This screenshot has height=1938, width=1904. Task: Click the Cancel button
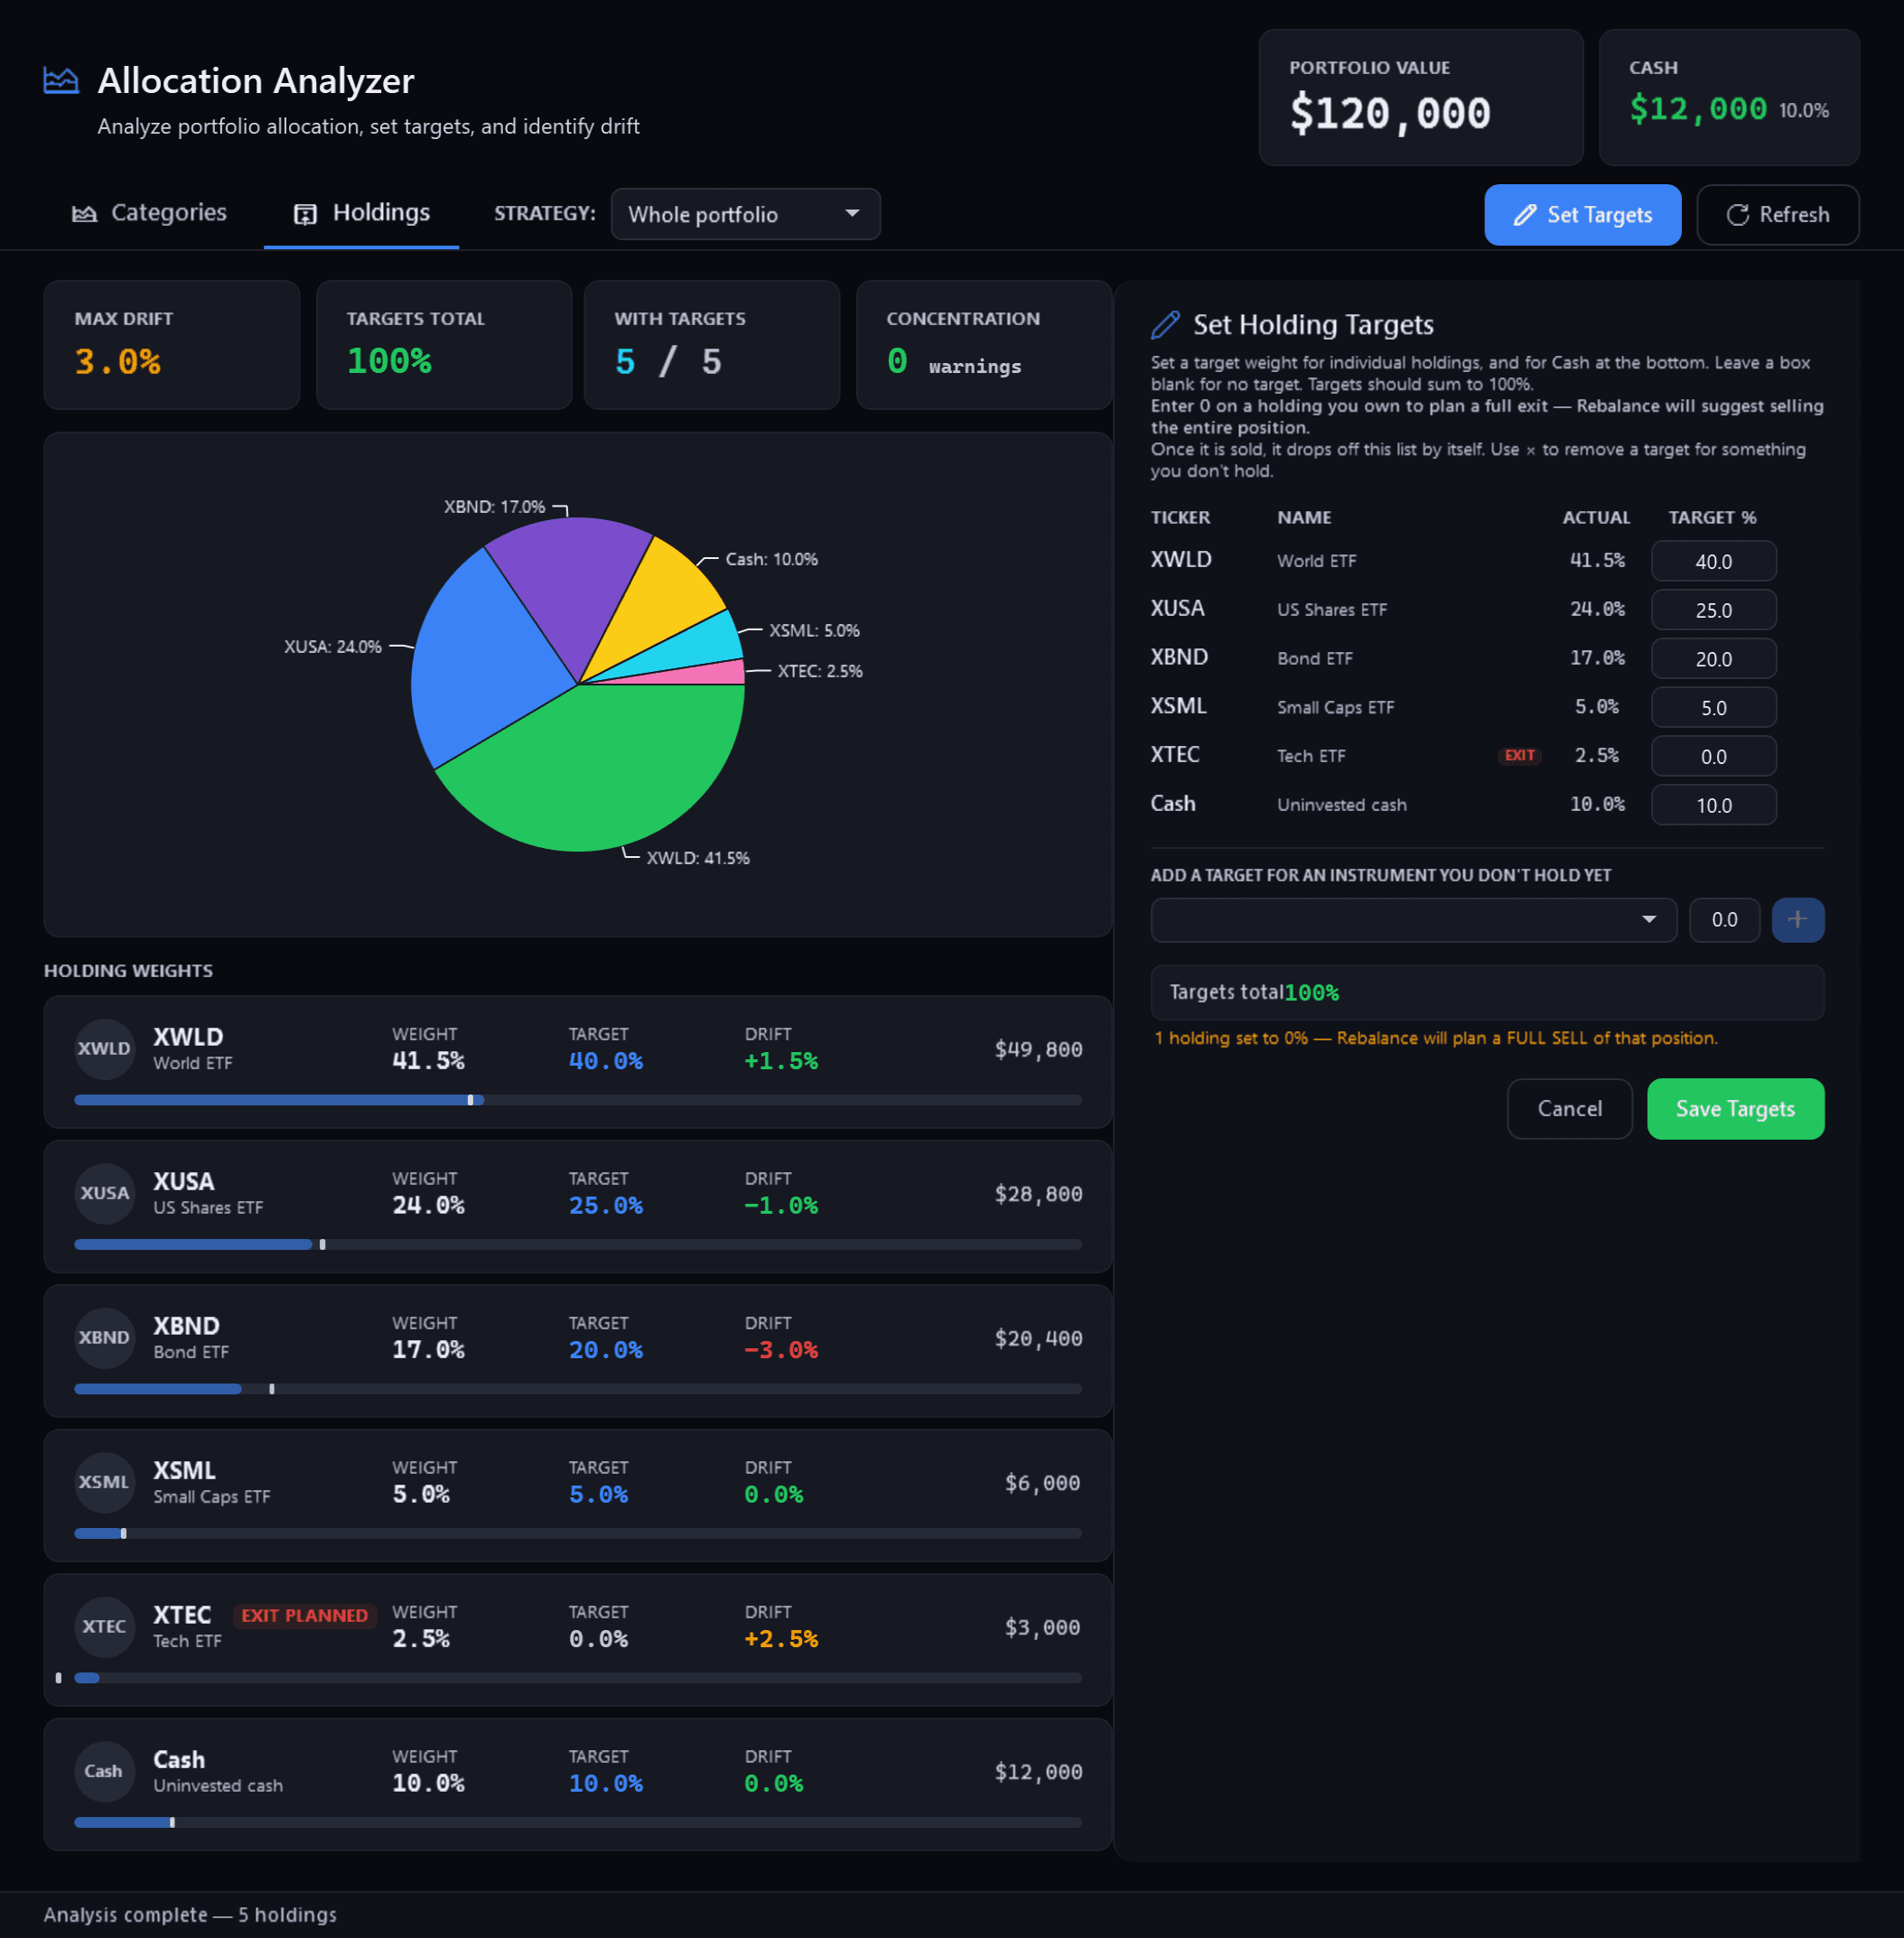point(1569,1108)
